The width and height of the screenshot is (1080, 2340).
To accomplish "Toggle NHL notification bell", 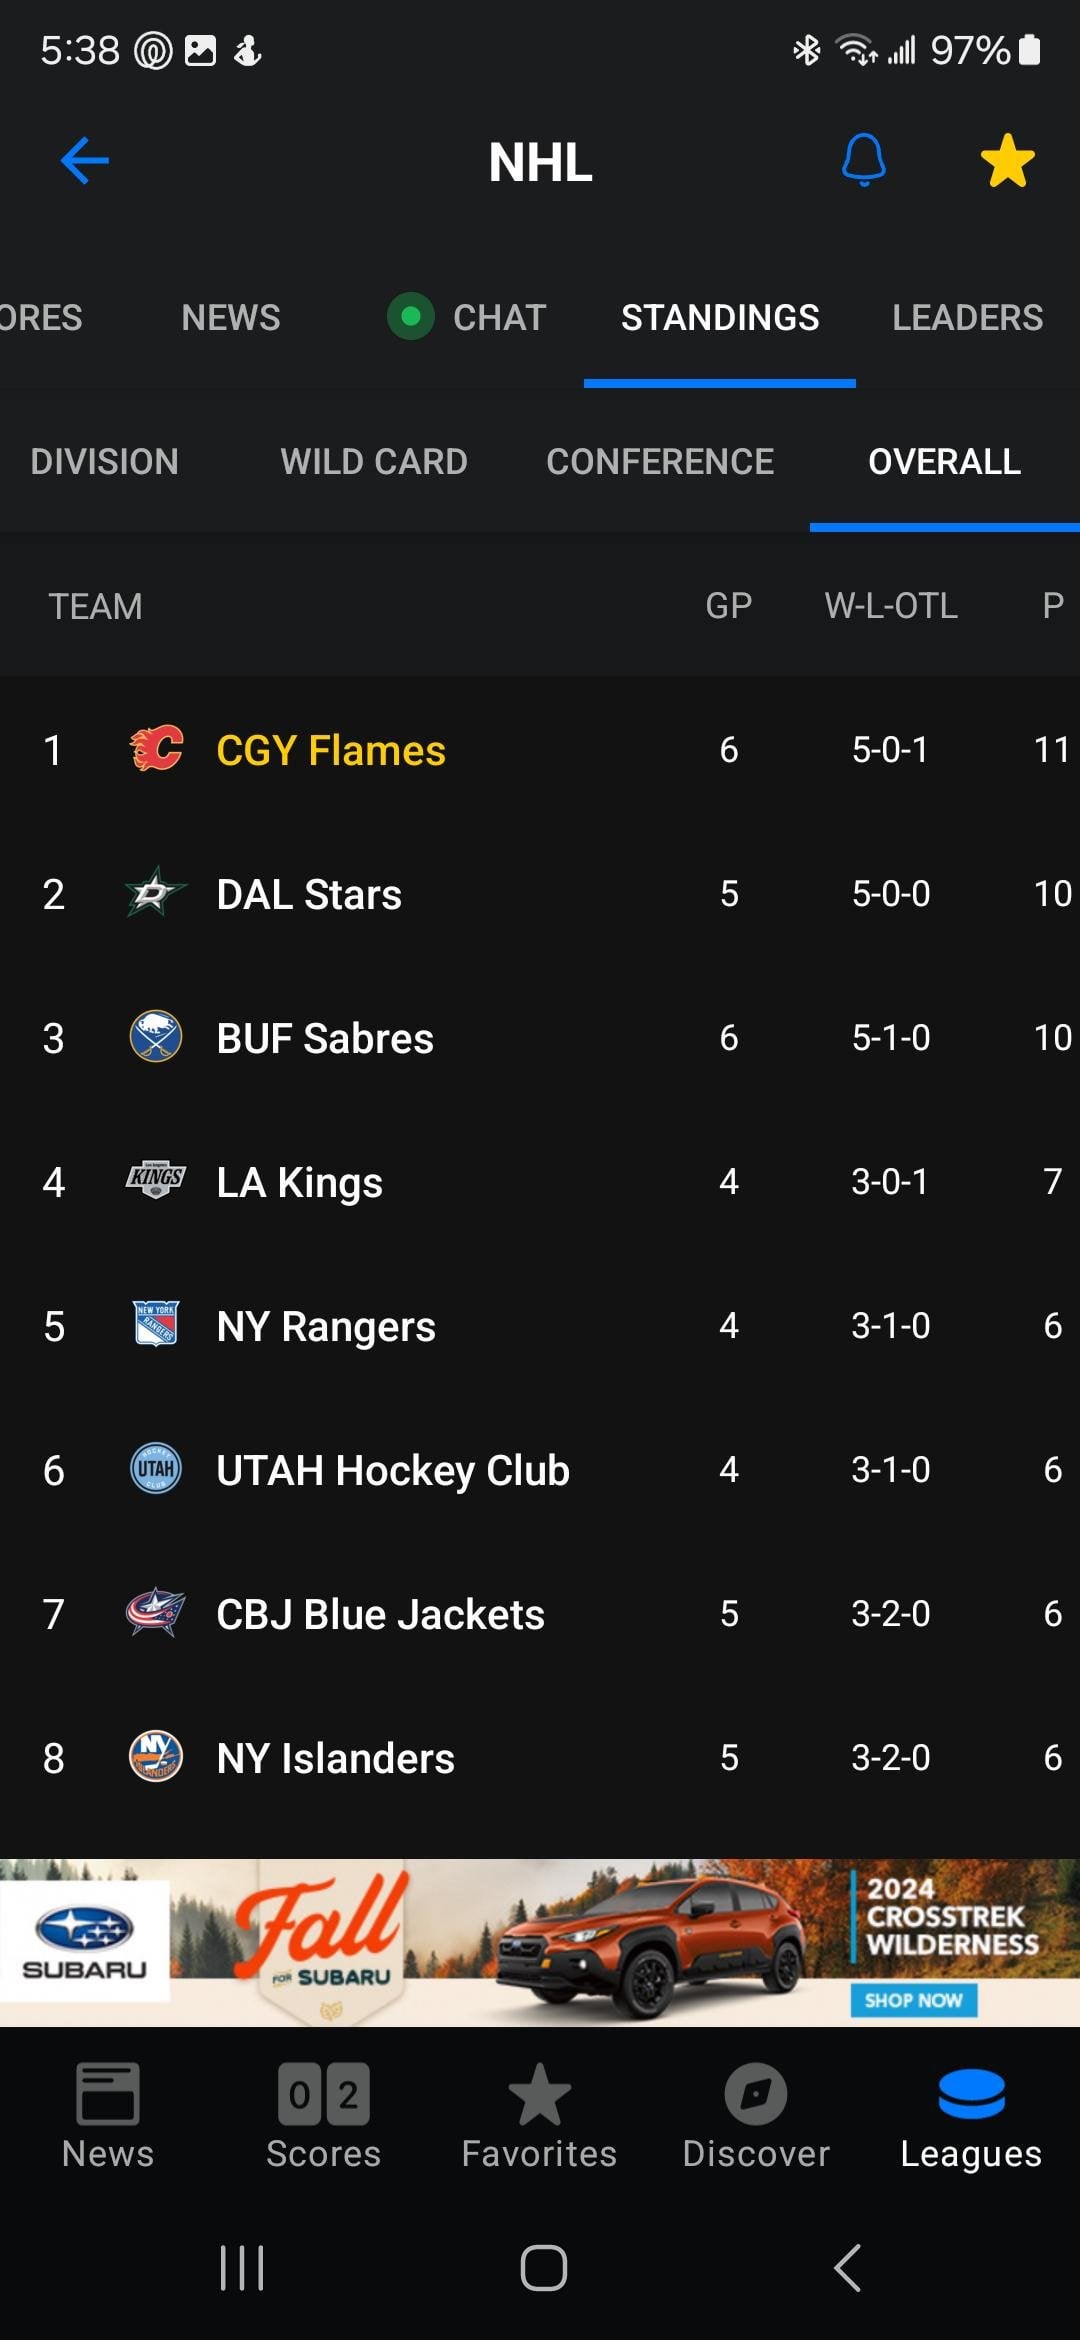I will [x=864, y=160].
